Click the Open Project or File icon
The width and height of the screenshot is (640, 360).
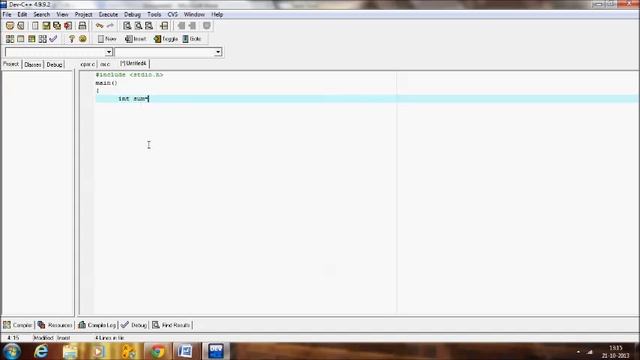[x=21, y=26]
